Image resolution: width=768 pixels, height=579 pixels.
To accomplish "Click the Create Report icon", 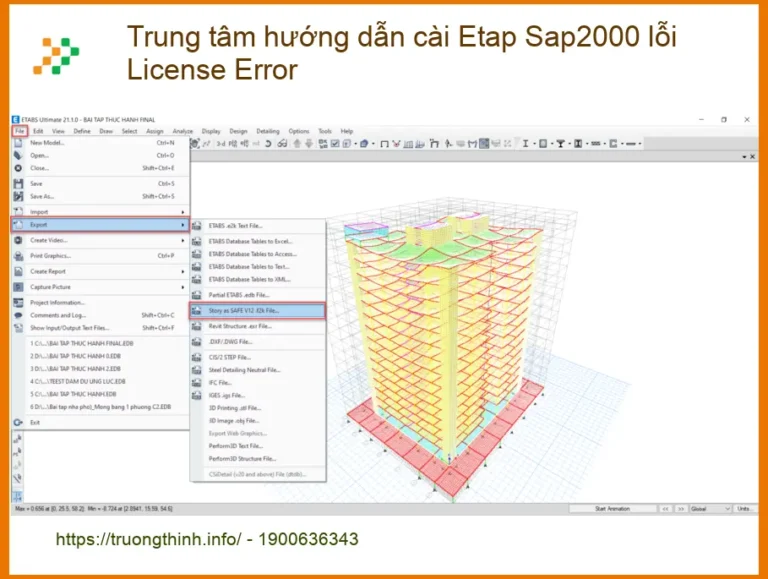I will coord(18,271).
